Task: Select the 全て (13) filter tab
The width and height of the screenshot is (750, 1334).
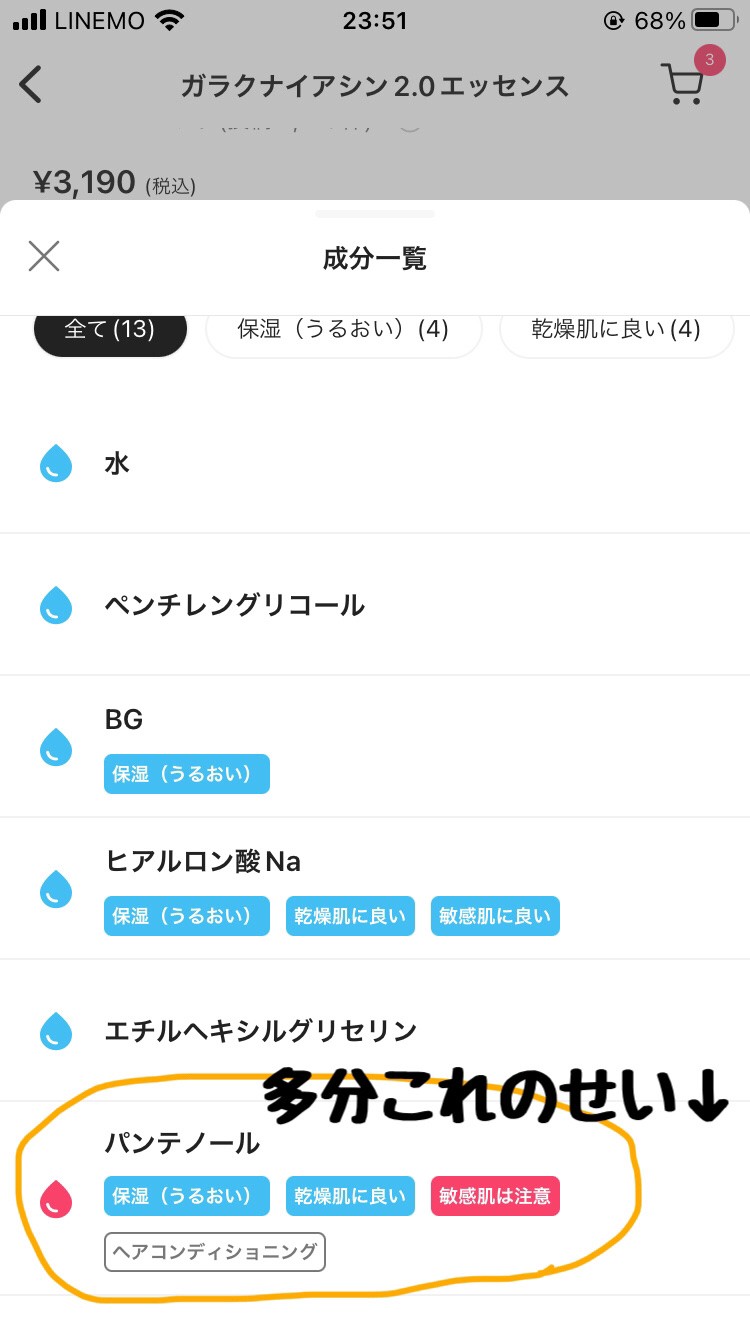Action: pyautogui.click(x=110, y=330)
